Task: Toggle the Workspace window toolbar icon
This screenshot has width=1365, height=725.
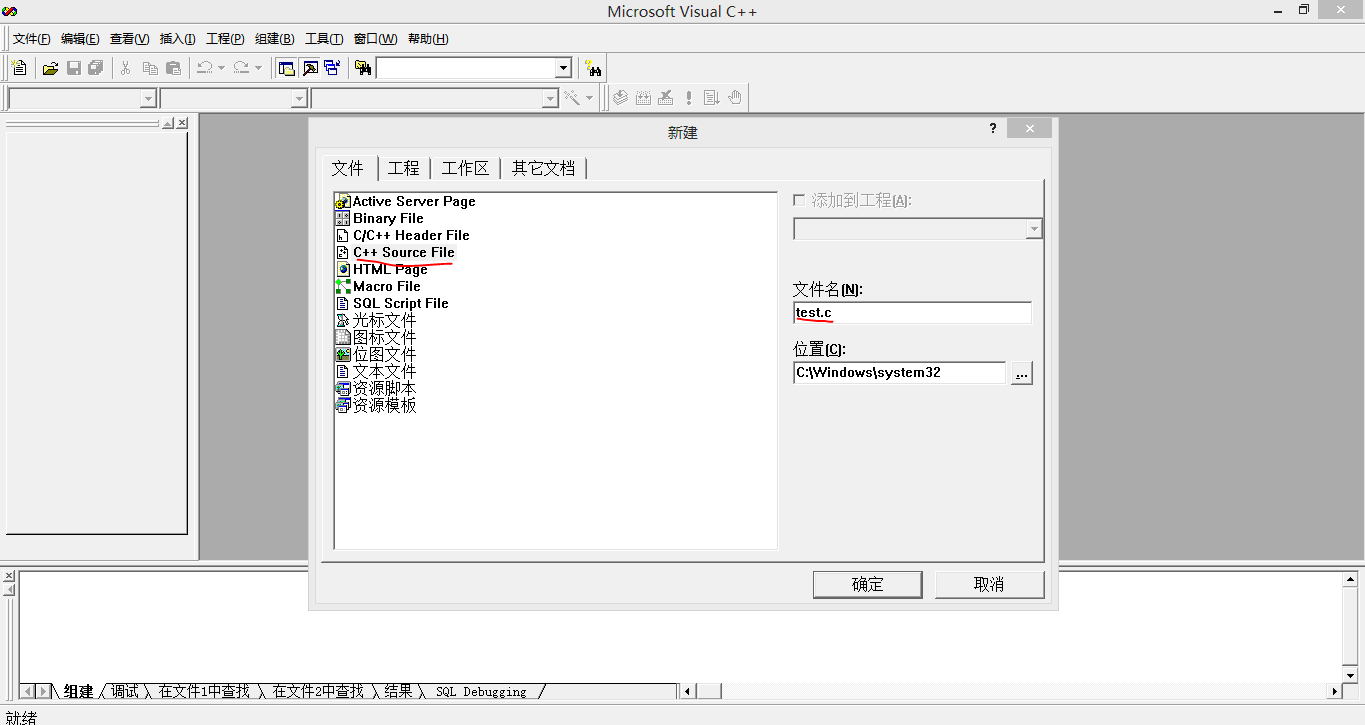Action: [287, 68]
